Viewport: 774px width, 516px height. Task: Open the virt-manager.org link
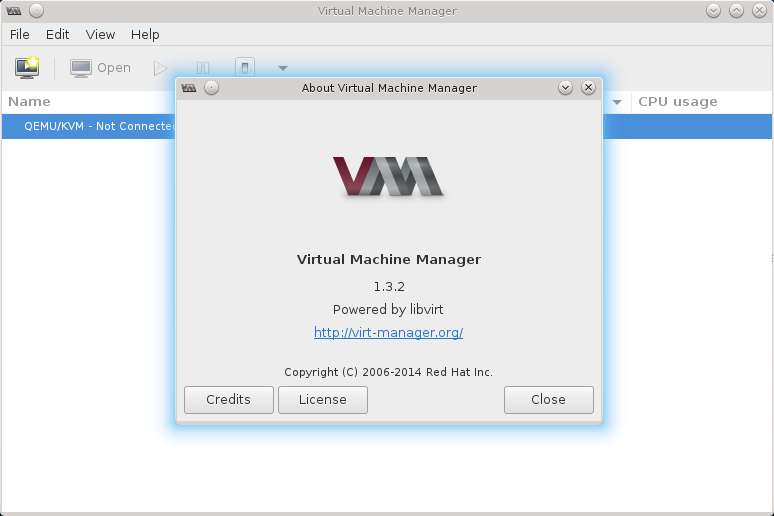[x=388, y=332]
